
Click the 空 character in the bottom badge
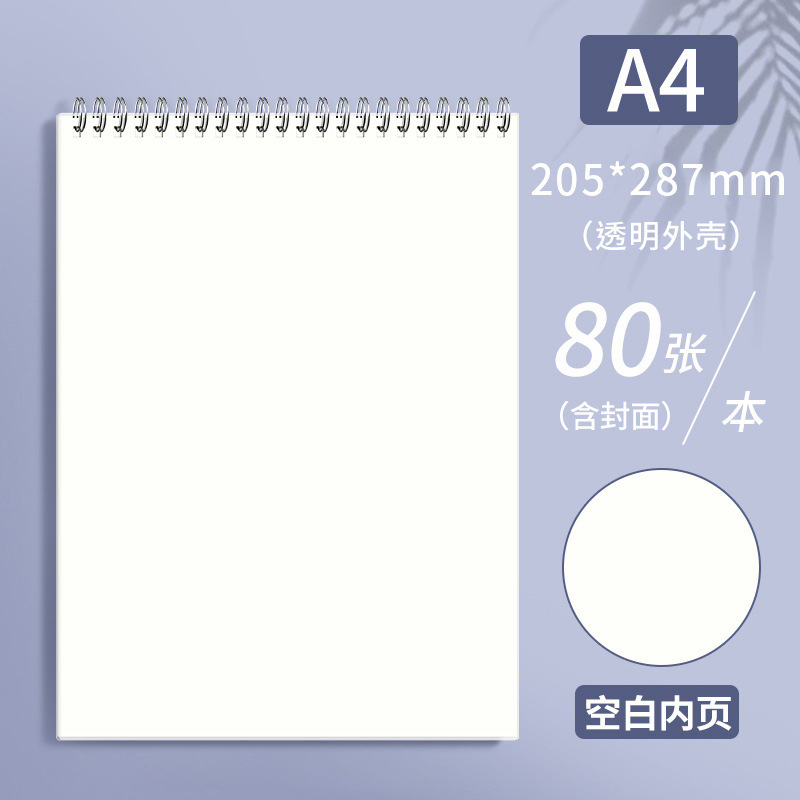coord(603,712)
